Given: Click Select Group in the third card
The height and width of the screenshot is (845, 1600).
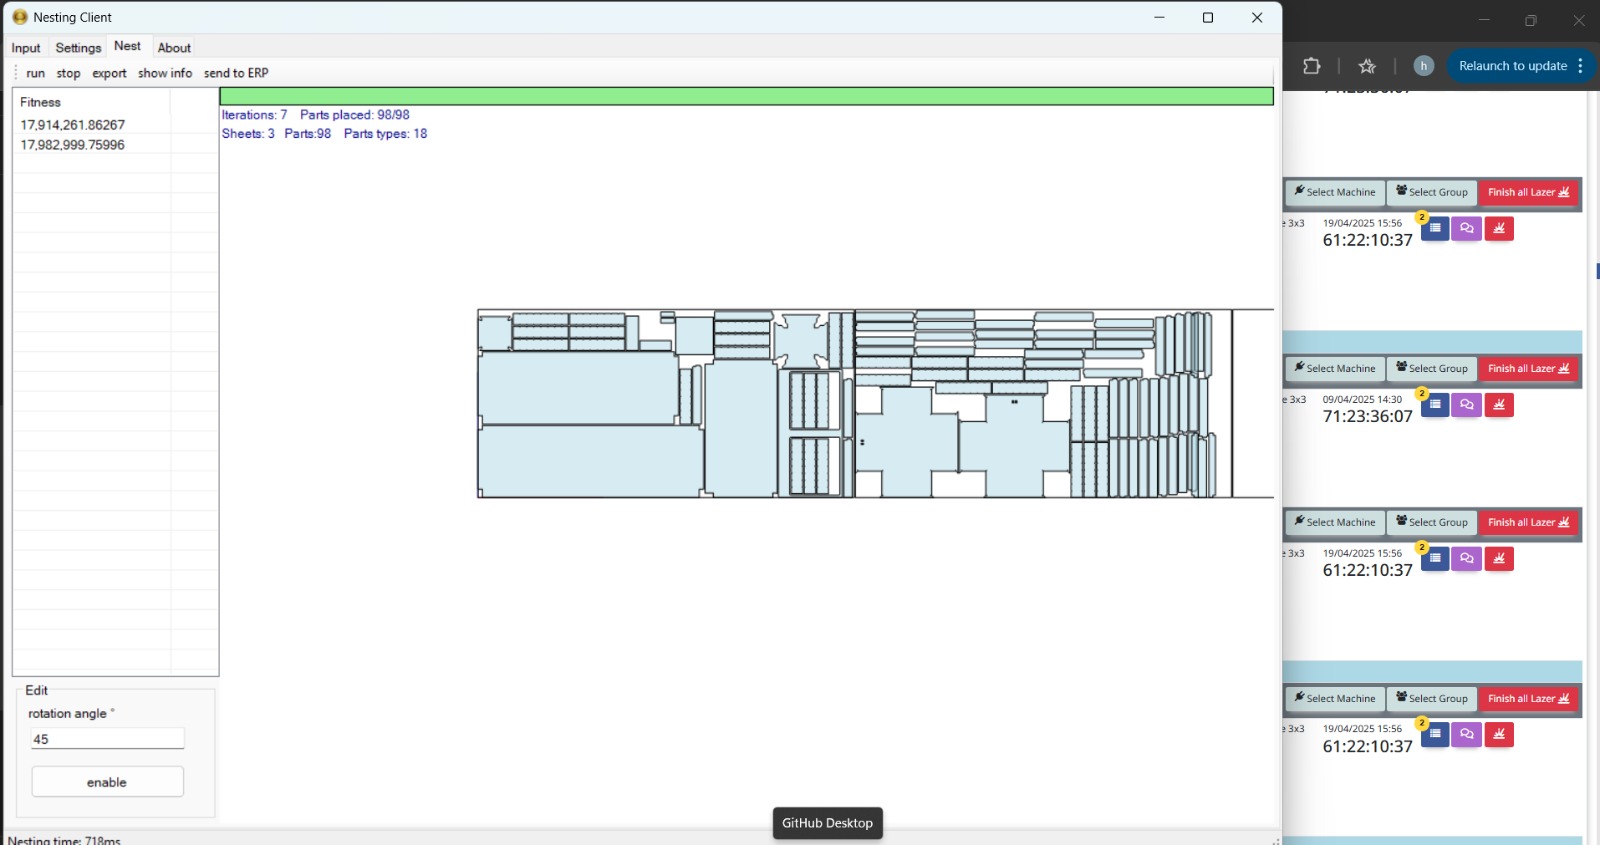Looking at the screenshot, I should [1432, 522].
